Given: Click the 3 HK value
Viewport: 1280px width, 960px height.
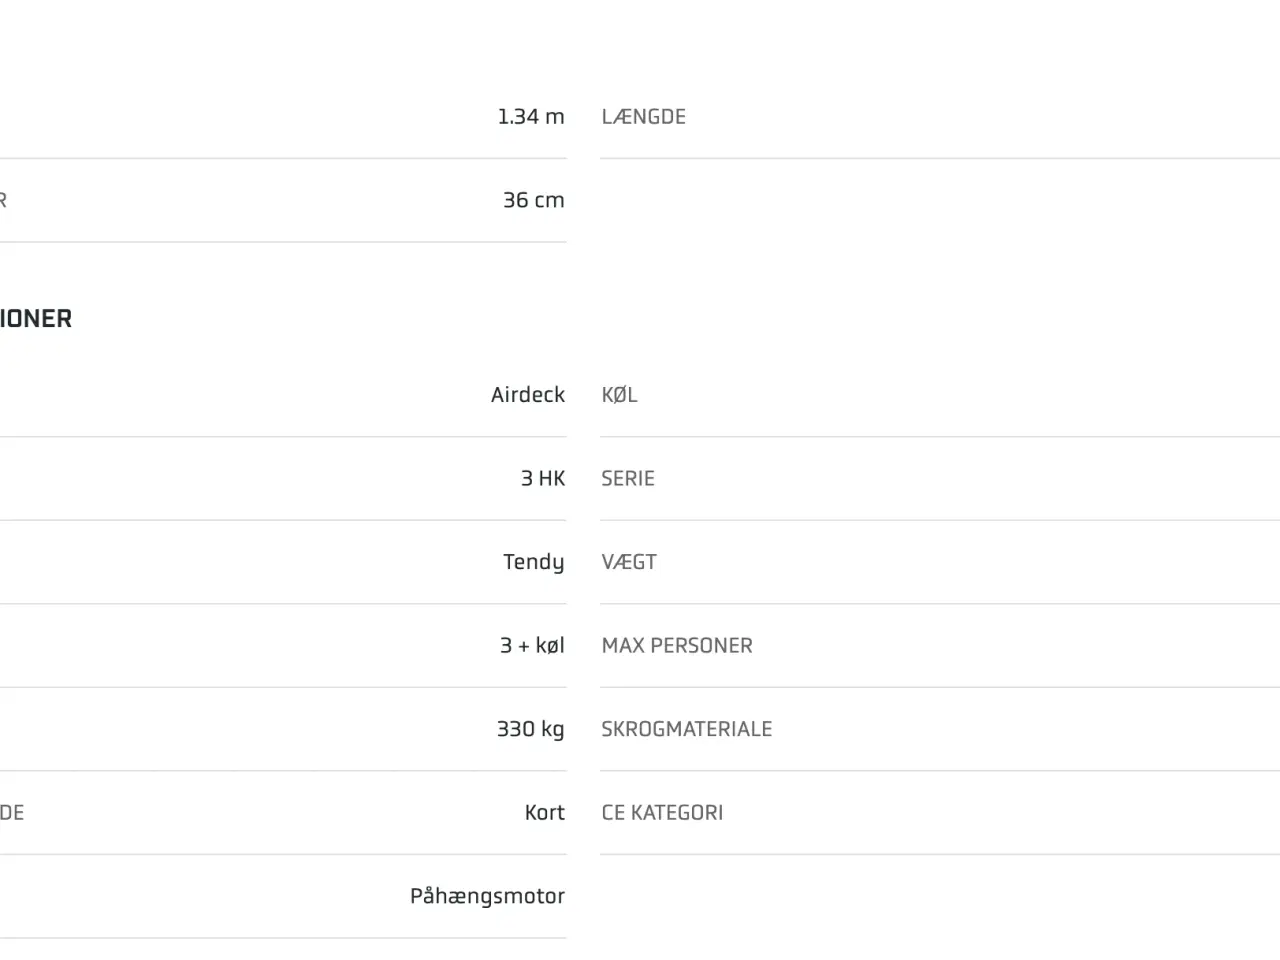Looking at the screenshot, I should [542, 478].
